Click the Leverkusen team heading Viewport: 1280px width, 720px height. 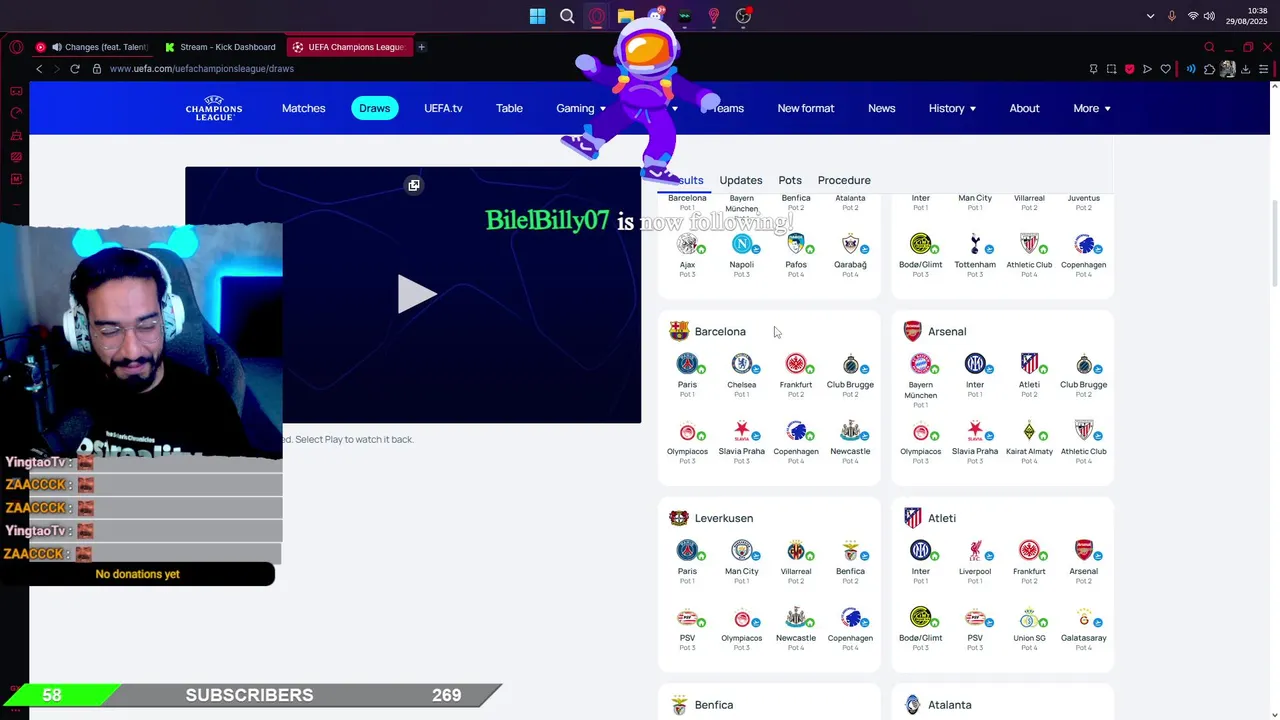tap(724, 518)
